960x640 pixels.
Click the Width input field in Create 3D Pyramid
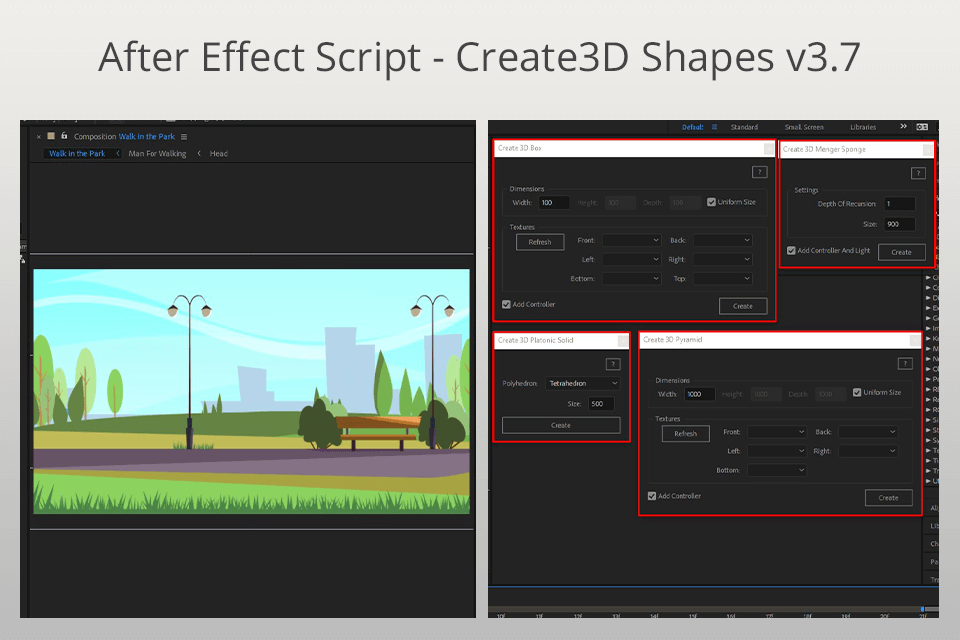point(698,394)
